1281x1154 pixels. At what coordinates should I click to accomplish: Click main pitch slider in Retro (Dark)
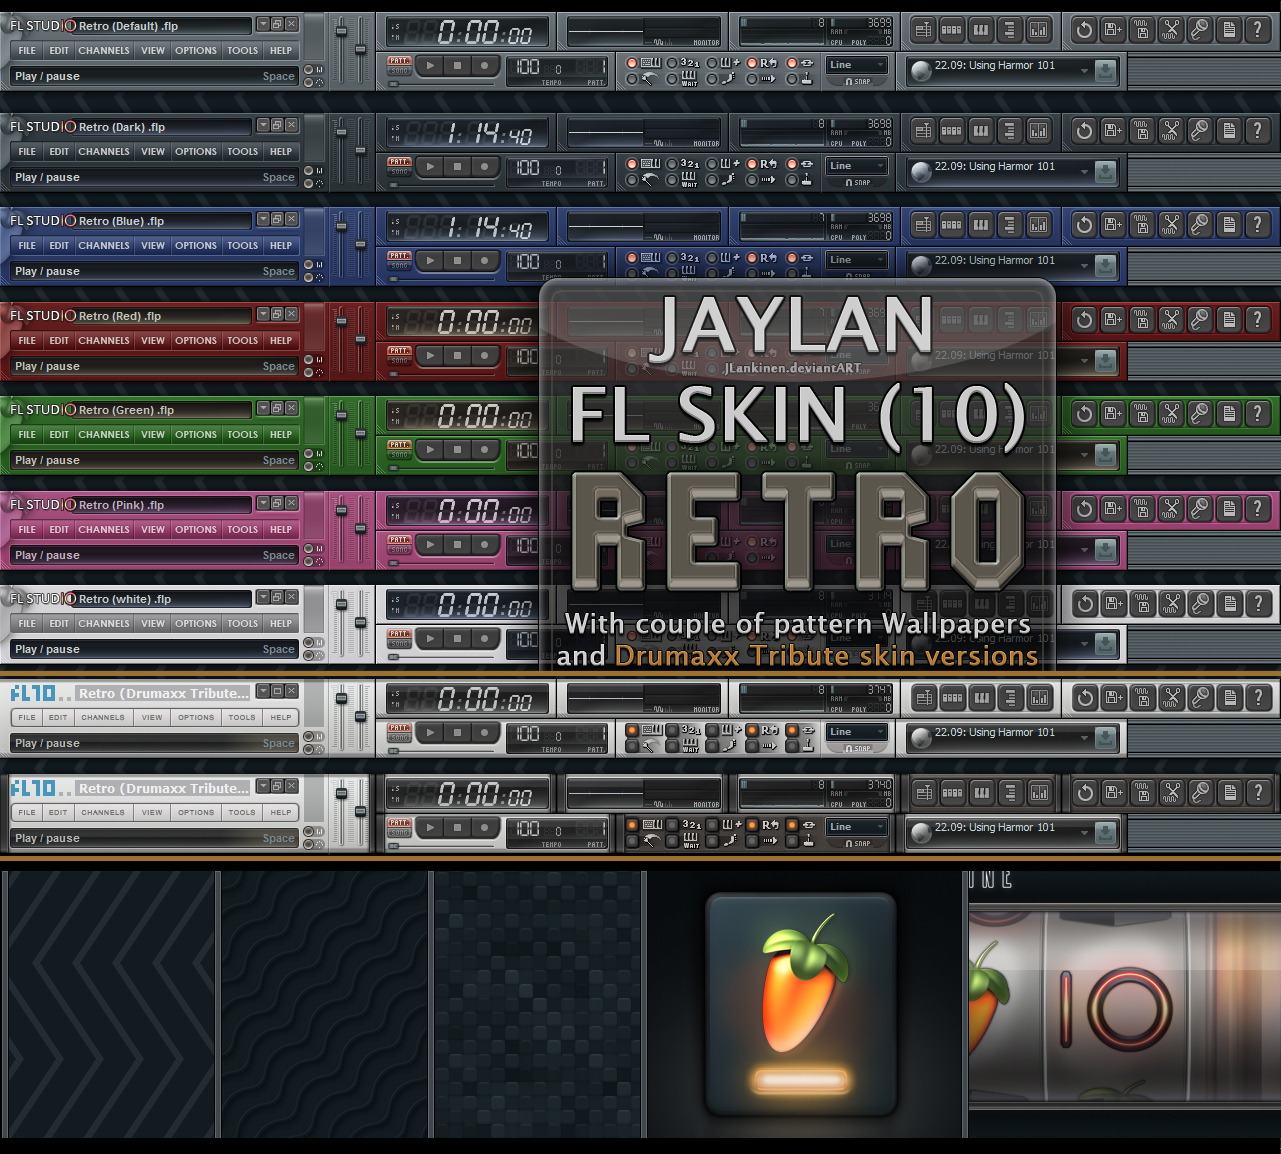tap(361, 151)
